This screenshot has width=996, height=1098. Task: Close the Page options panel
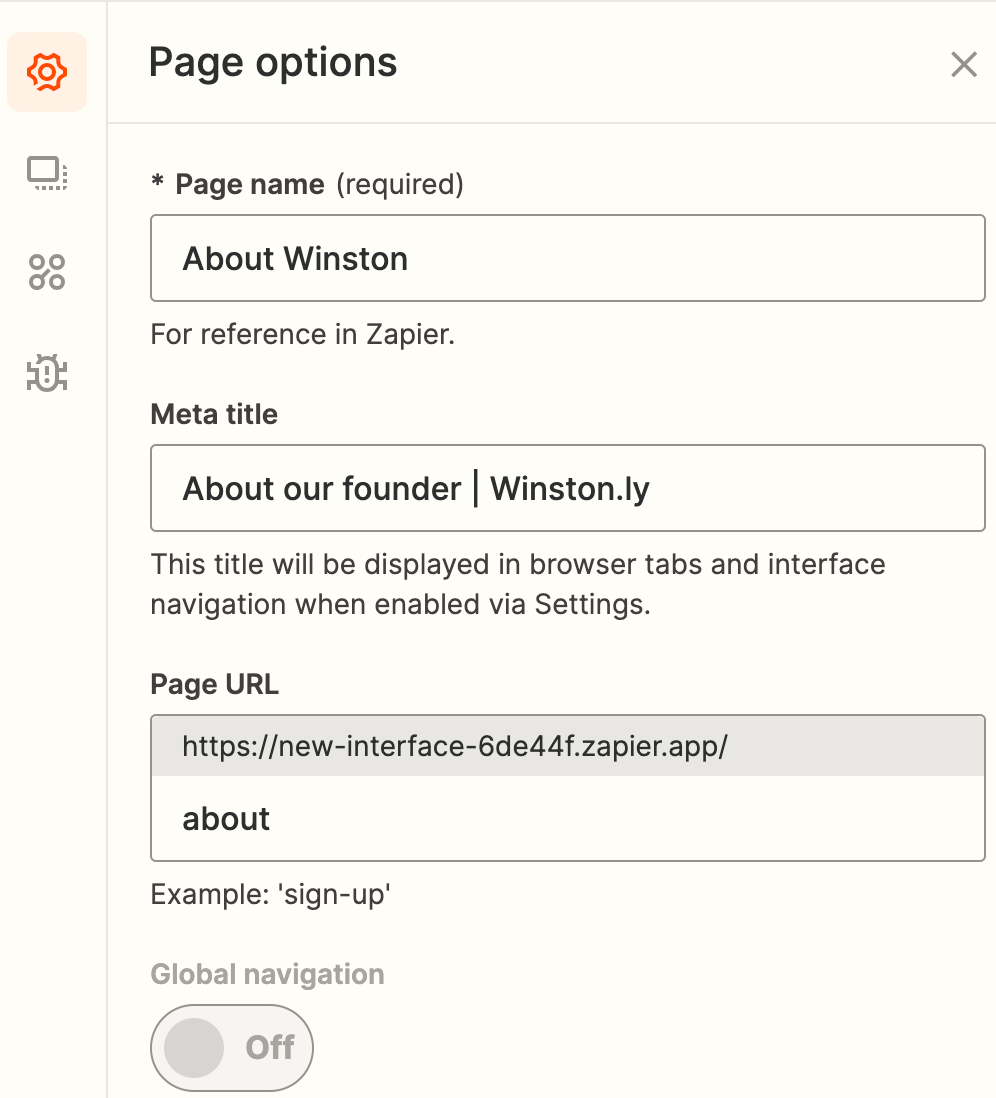(x=964, y=64)
